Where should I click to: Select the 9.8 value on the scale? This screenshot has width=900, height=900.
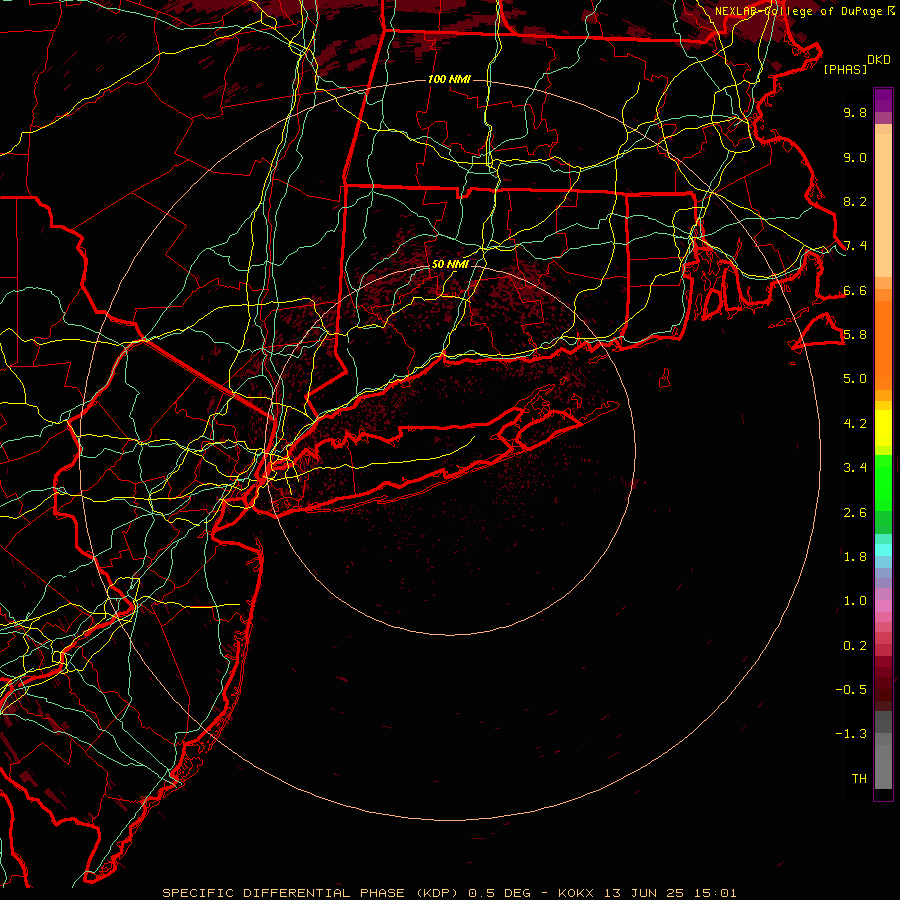point(855,112)
